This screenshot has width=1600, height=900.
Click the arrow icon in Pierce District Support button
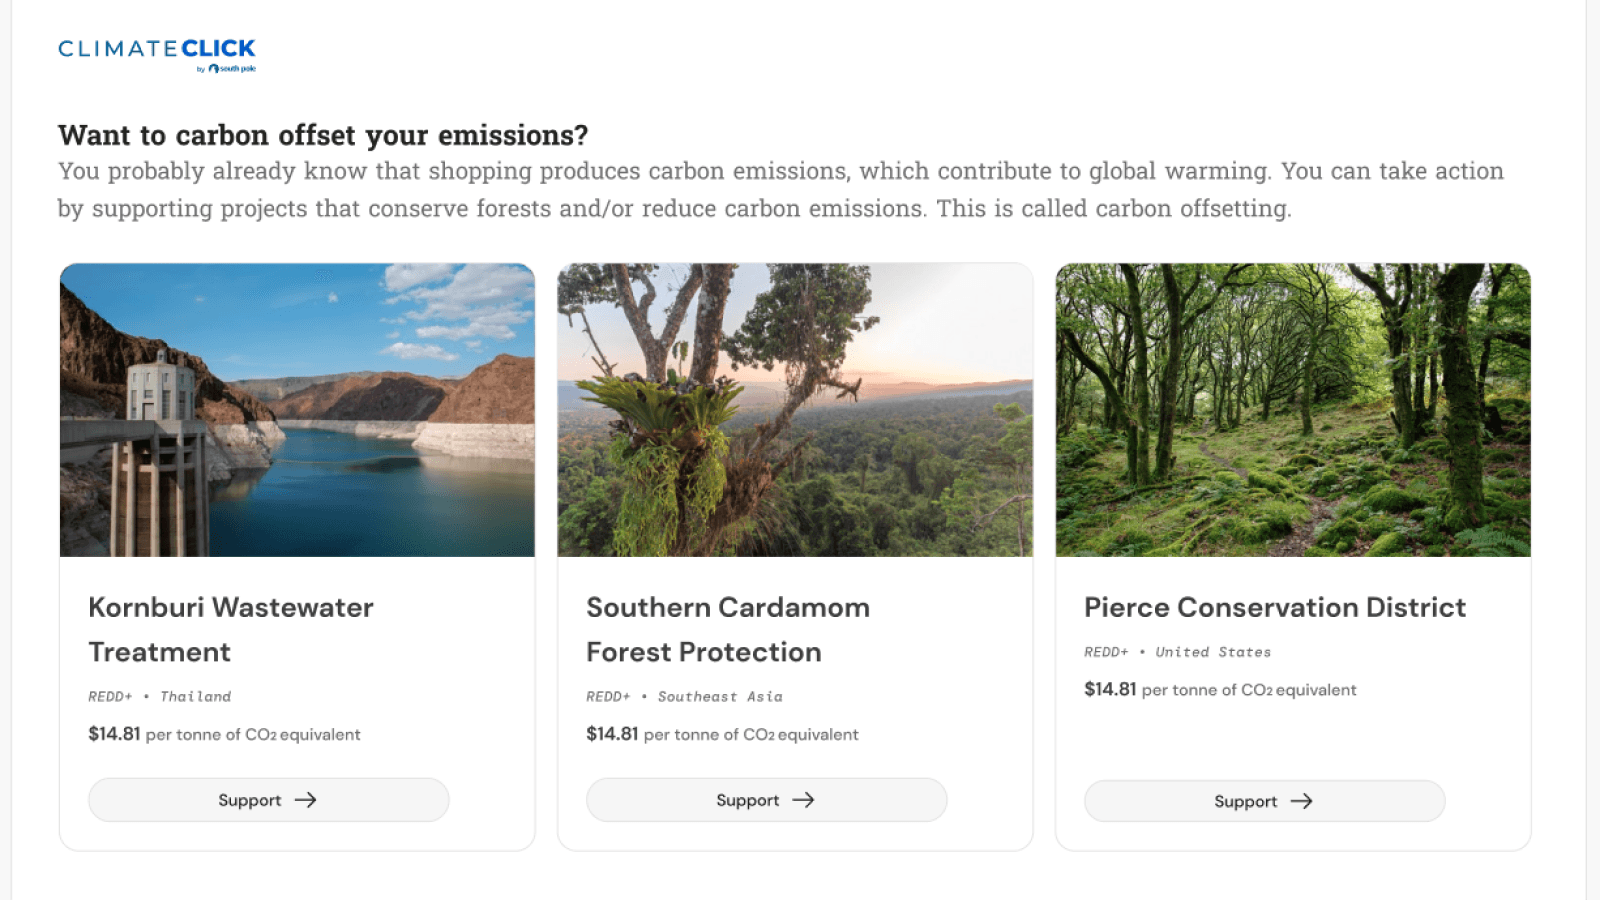coord(1302,801)
